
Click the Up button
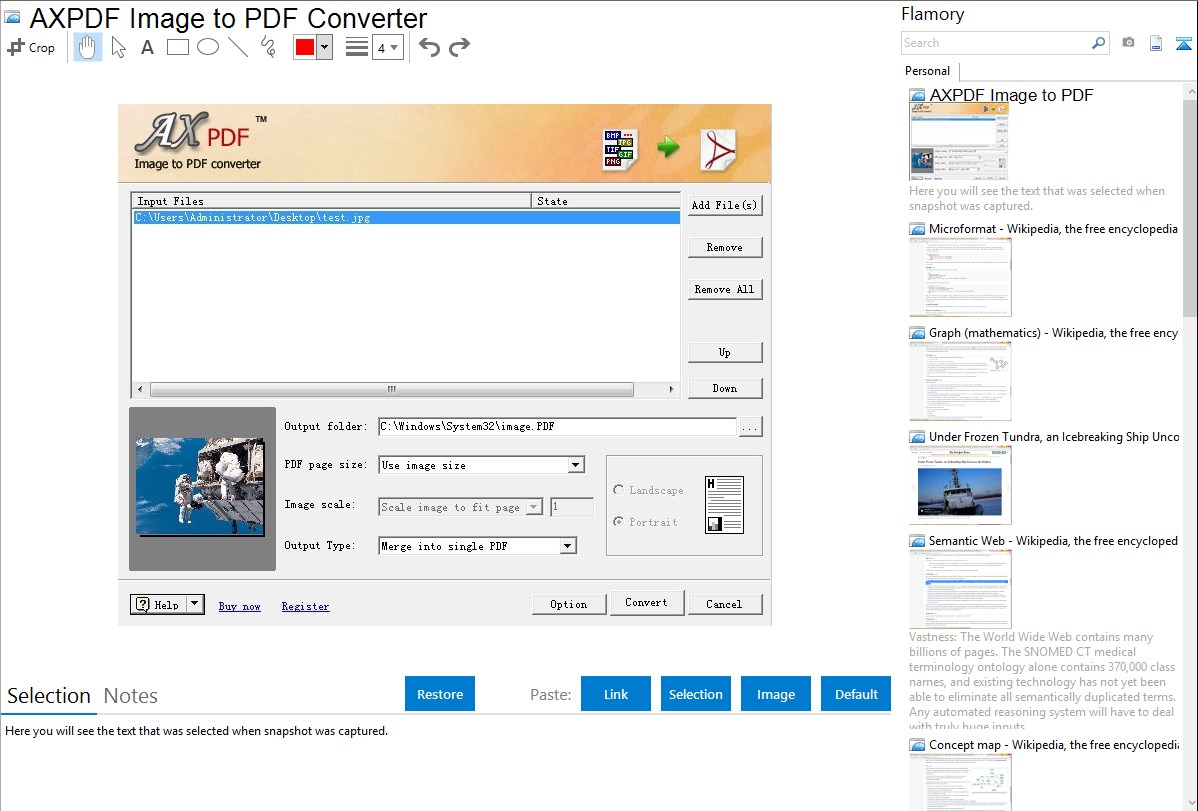724,352
